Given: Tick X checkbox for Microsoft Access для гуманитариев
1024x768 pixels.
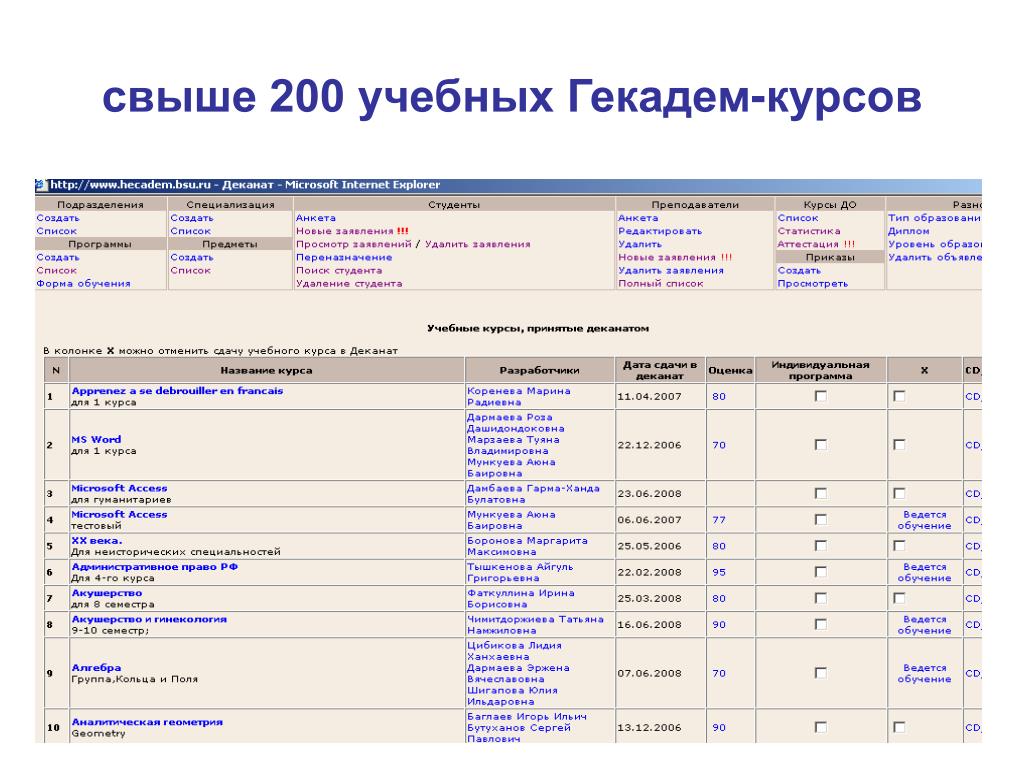Looking at the screenshot, I should [899, 494].
